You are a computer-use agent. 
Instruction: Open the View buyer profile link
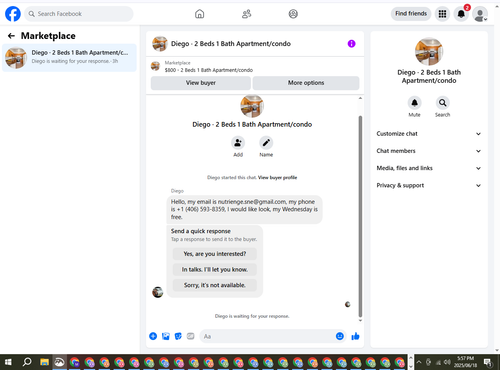click(277, 178)
